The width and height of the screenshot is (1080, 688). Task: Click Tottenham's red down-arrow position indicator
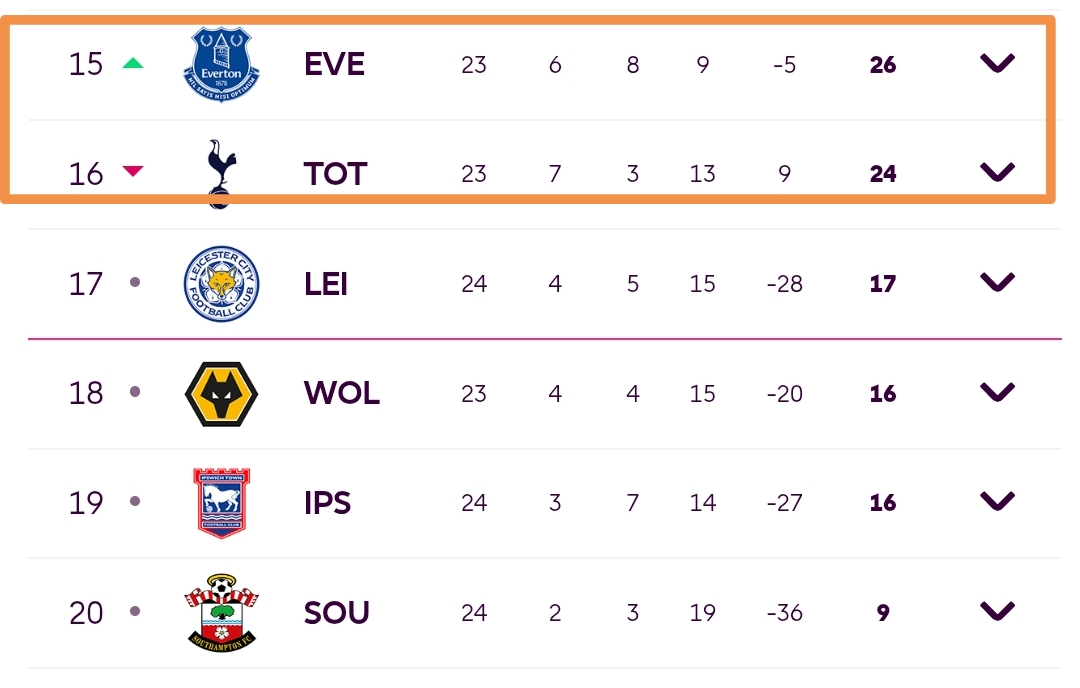coord(133,172)
